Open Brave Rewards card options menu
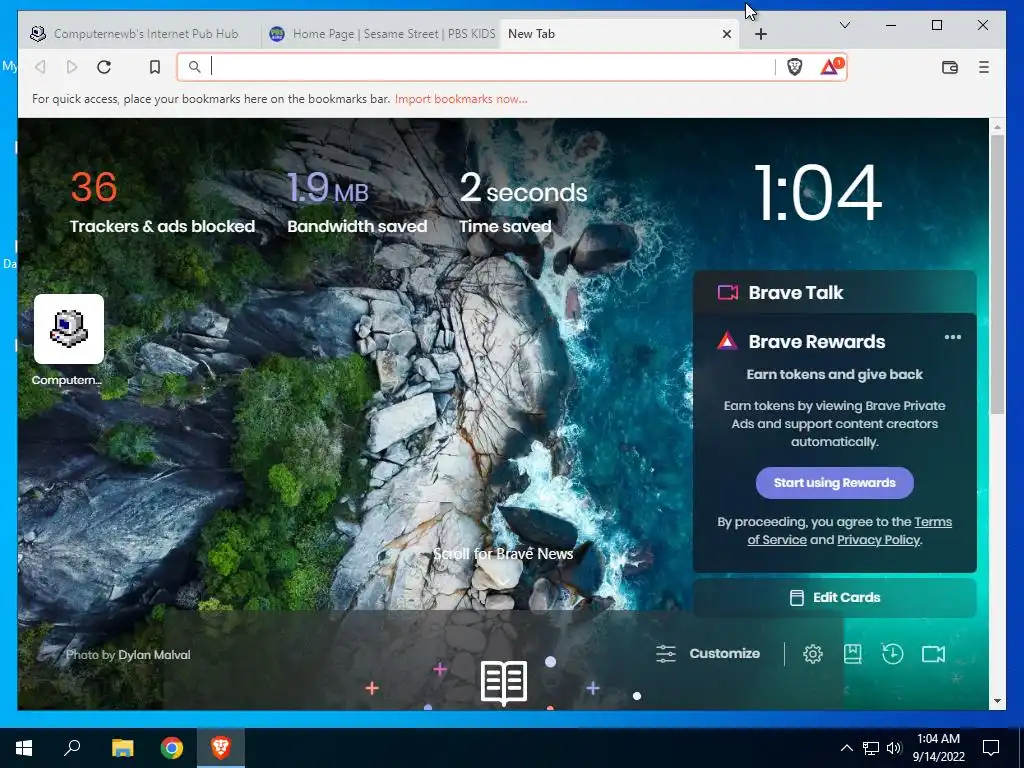This screenshot has width=1024, height=768. 953,337
